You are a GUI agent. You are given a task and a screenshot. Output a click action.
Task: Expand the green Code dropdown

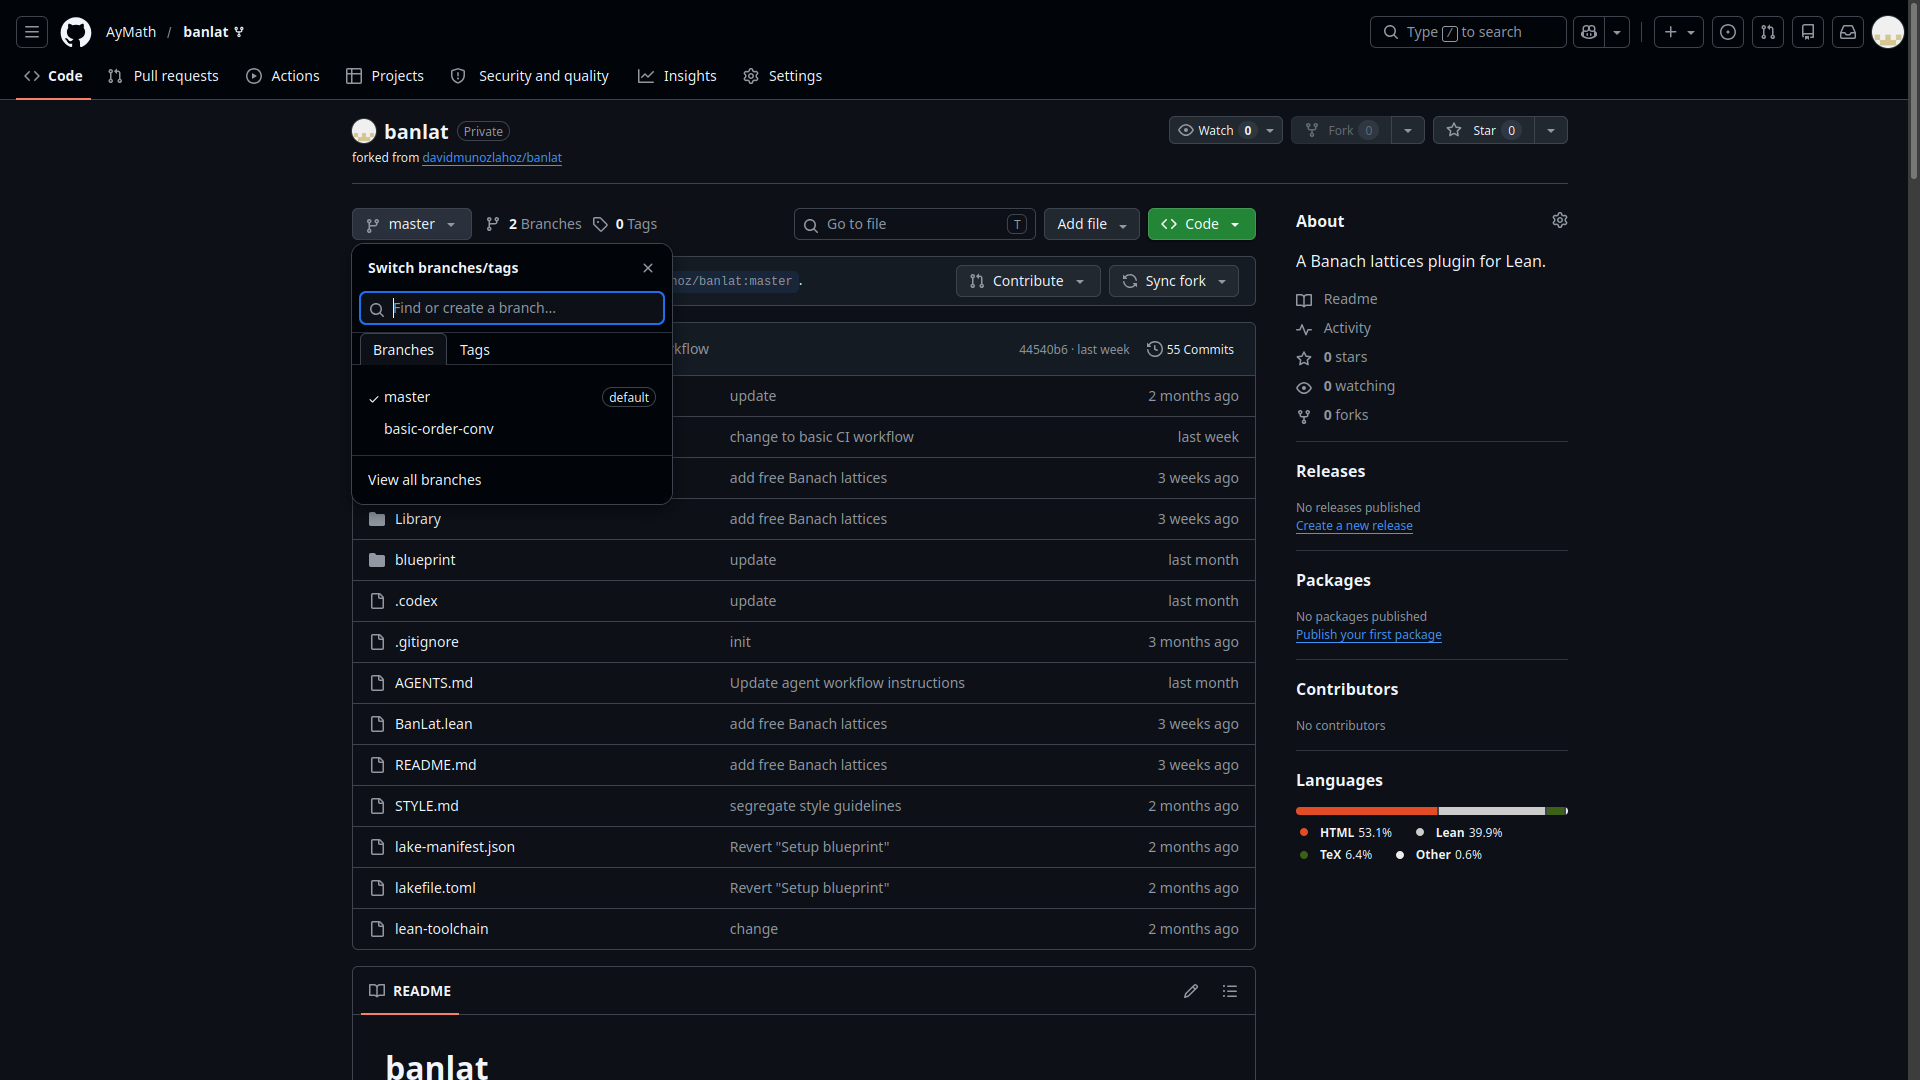[1201, 224]
